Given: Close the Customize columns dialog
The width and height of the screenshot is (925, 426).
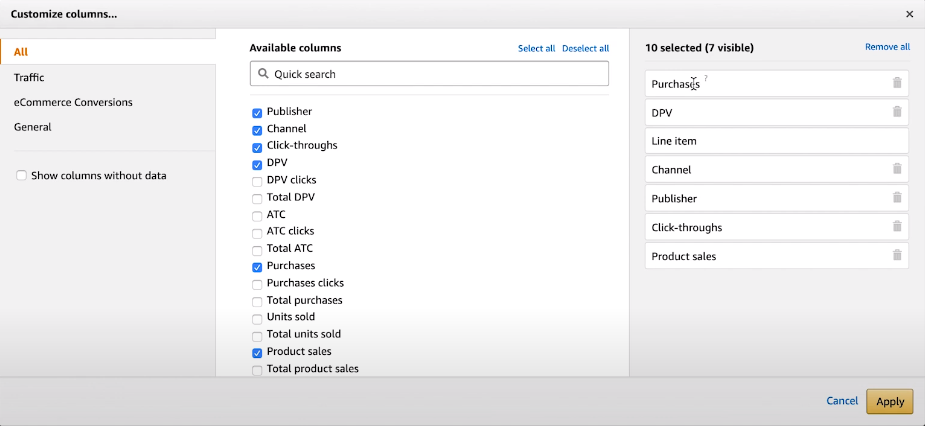Looking at the screenshot, I should tap(909, 14).
